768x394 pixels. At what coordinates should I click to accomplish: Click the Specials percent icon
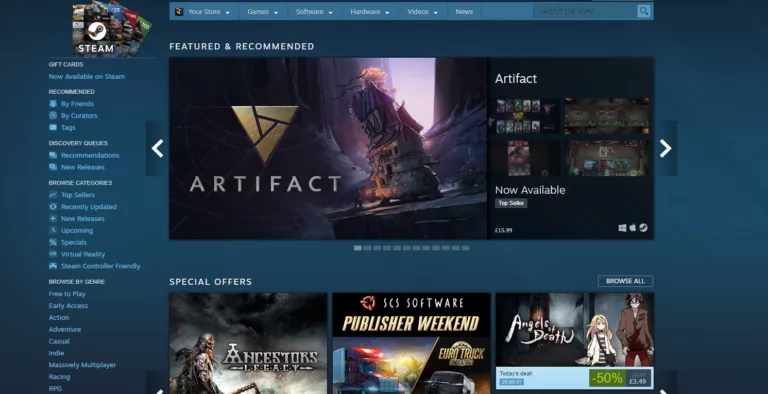(53, 242)
